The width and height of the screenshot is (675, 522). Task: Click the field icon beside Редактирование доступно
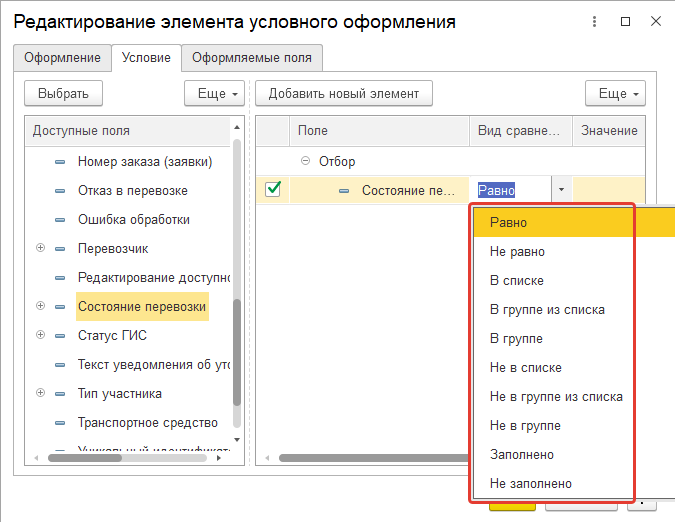pyautogui.click(x=60, y=278)
